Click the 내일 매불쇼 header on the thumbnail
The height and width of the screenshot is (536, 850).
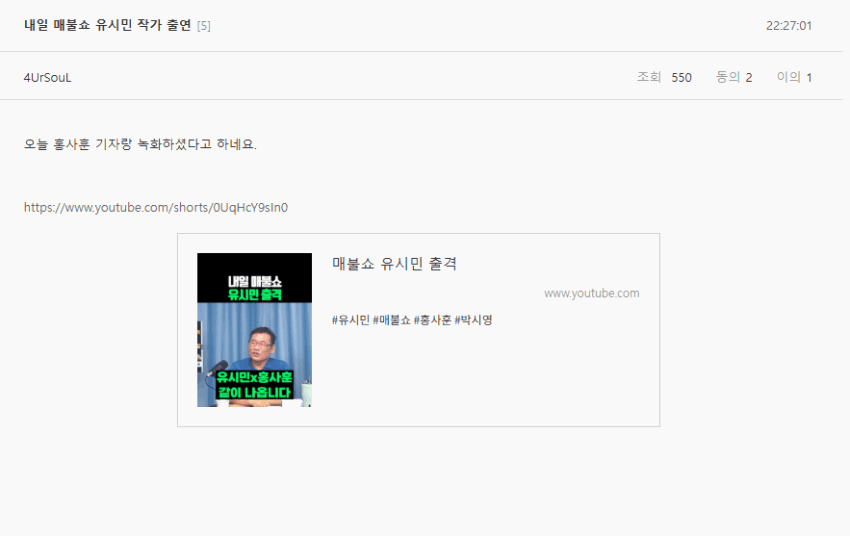coord(254,281)
